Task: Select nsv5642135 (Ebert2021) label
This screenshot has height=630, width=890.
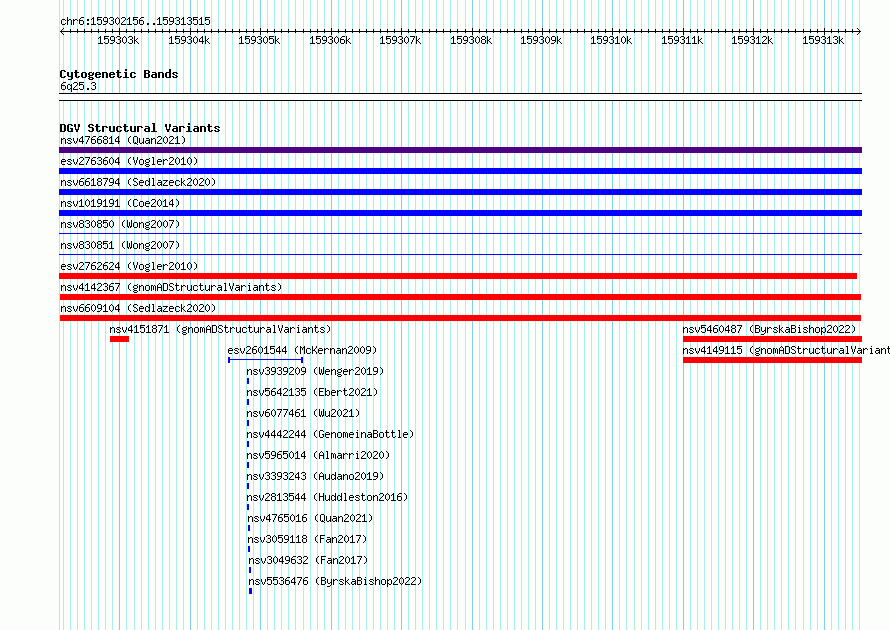Action: (312, 392)
